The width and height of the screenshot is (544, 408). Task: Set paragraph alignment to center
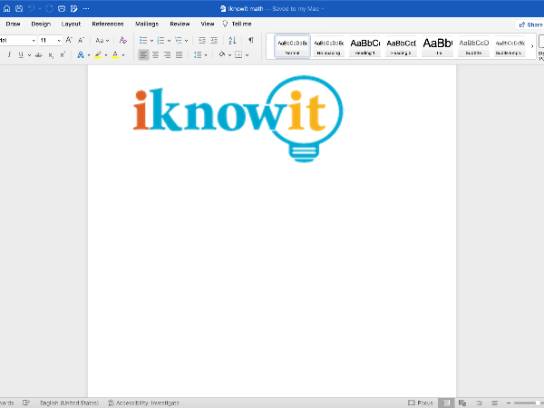tap(155, 55)
